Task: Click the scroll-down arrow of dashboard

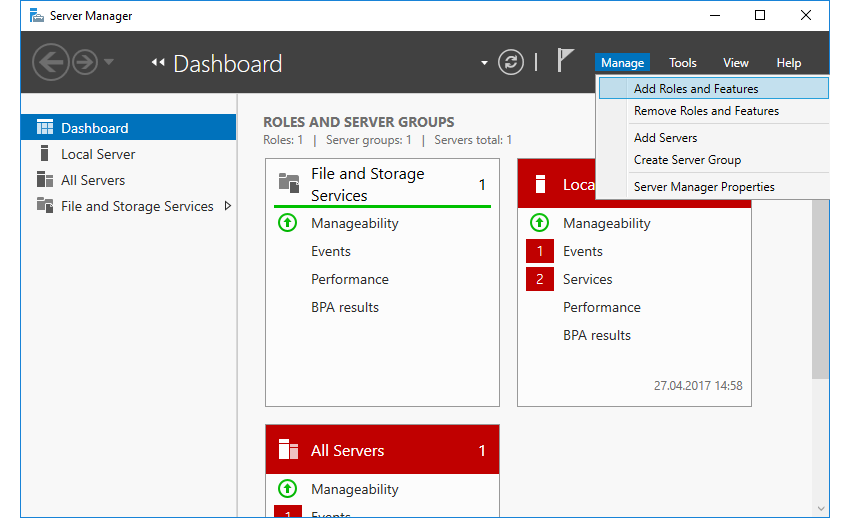Action: tap(820, 509)
